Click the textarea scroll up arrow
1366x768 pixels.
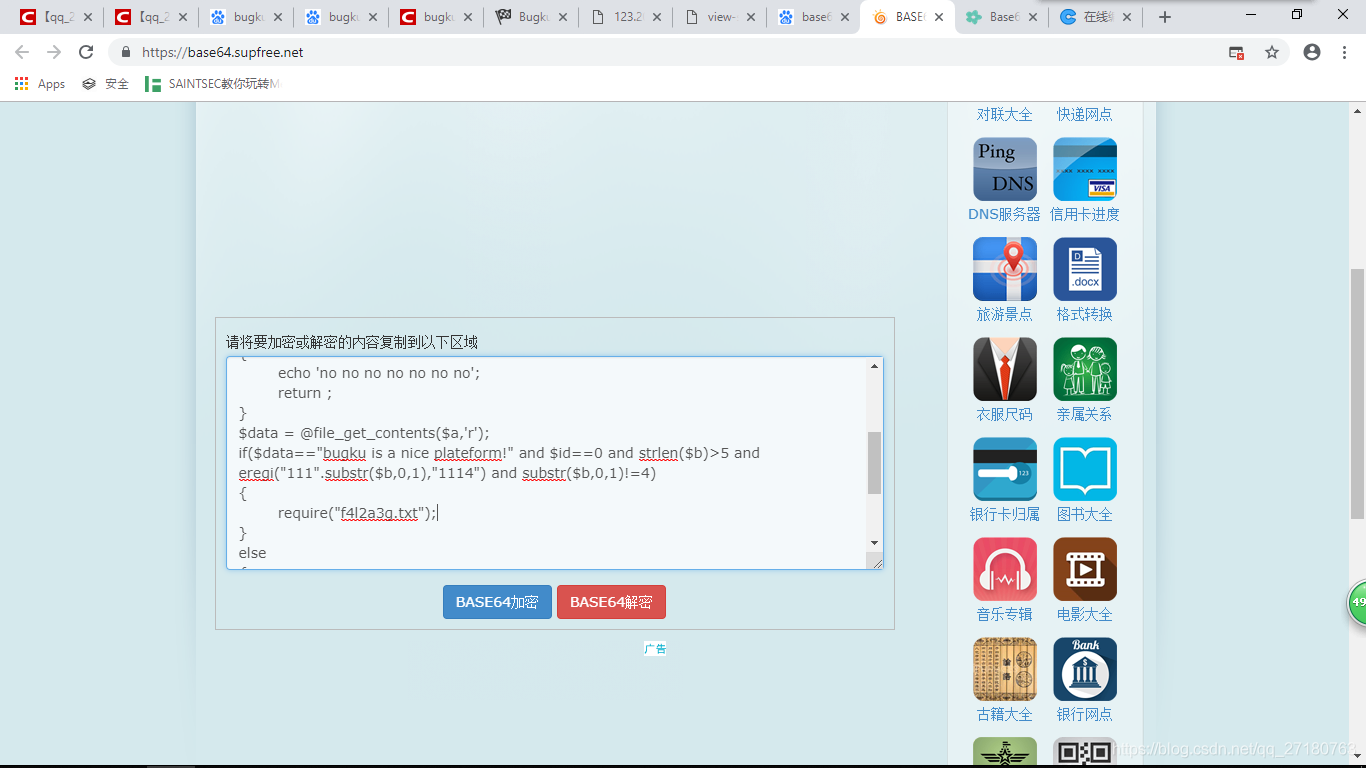point(875,366)
